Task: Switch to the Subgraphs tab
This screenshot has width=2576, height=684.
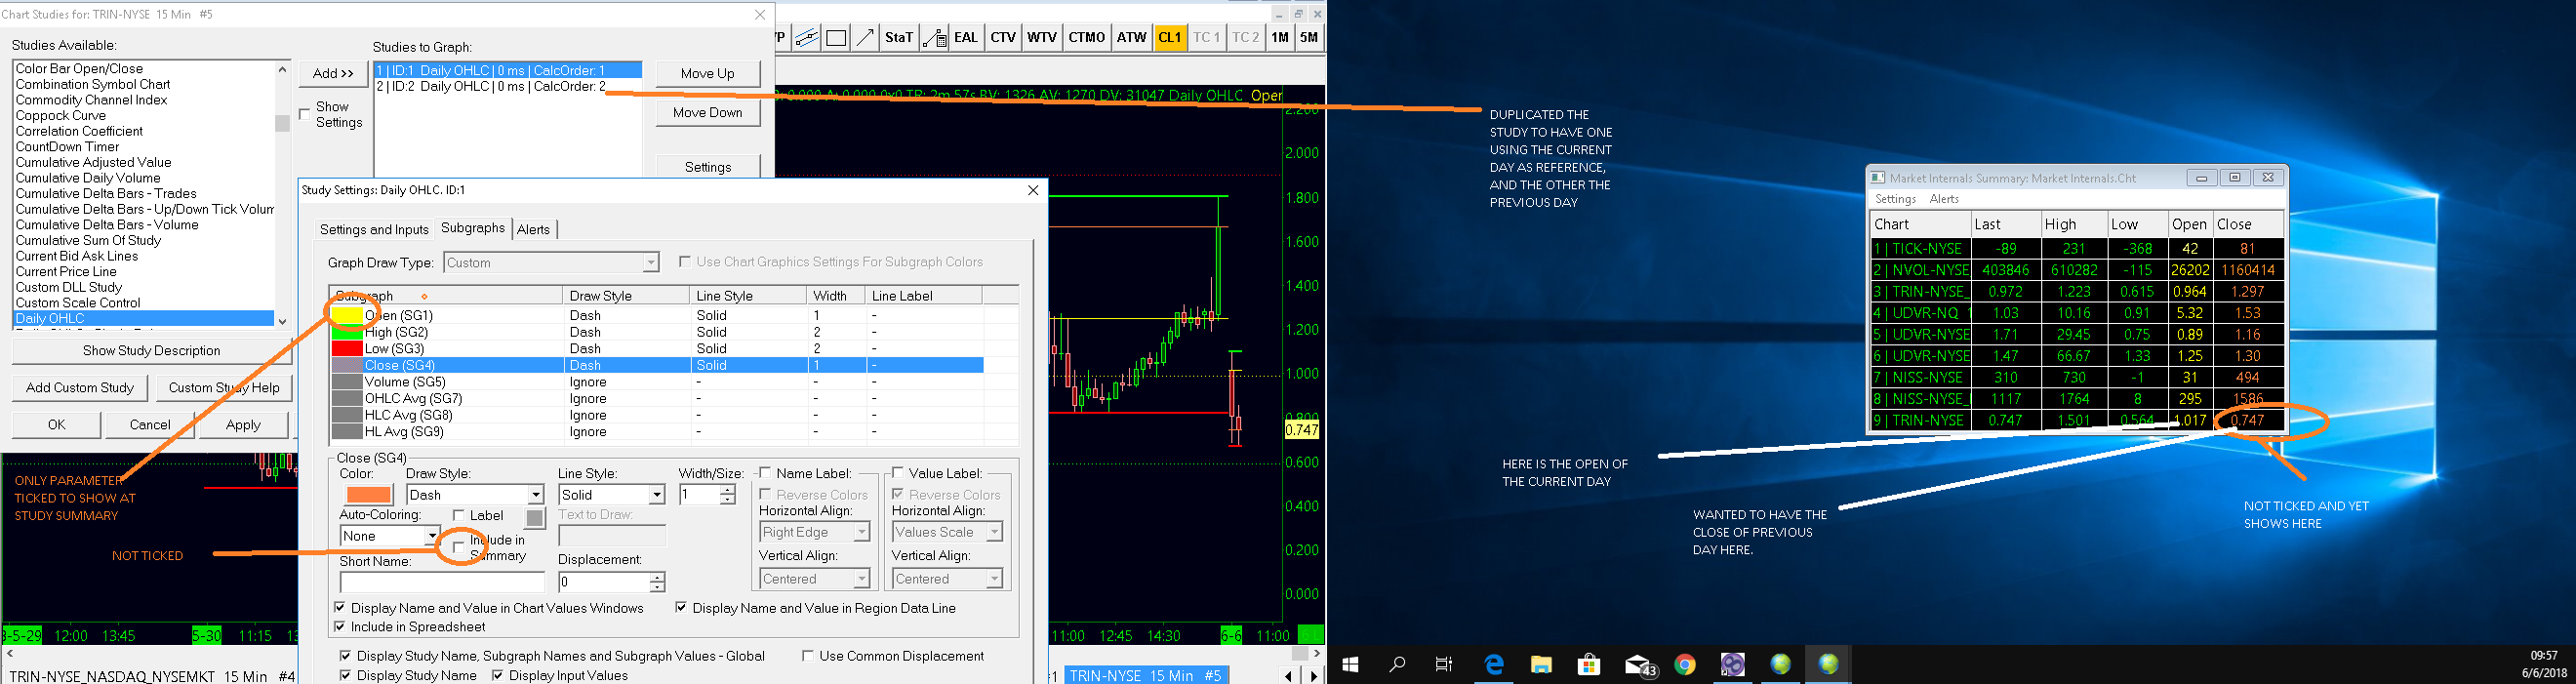Action: pos(473,228)
